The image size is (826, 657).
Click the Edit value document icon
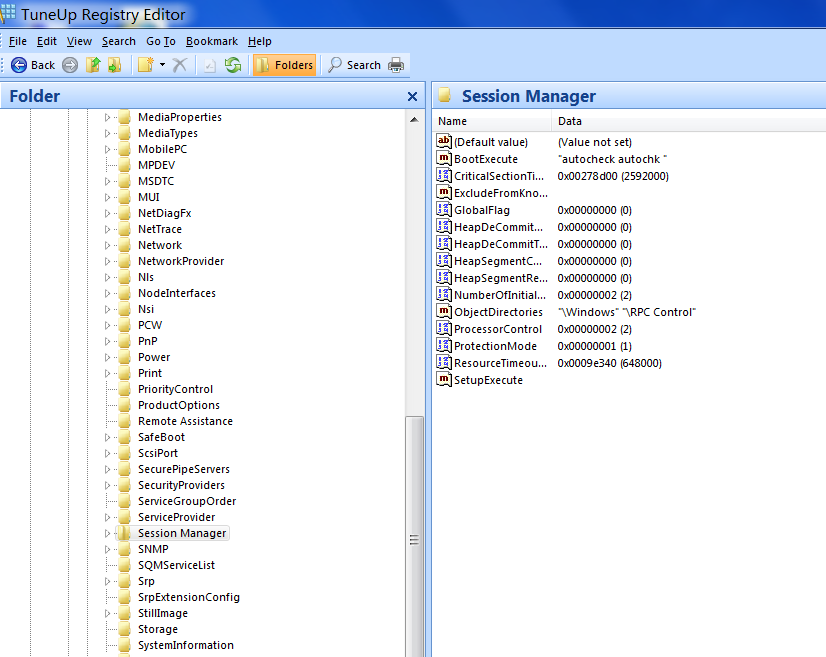tap(210, 65)
